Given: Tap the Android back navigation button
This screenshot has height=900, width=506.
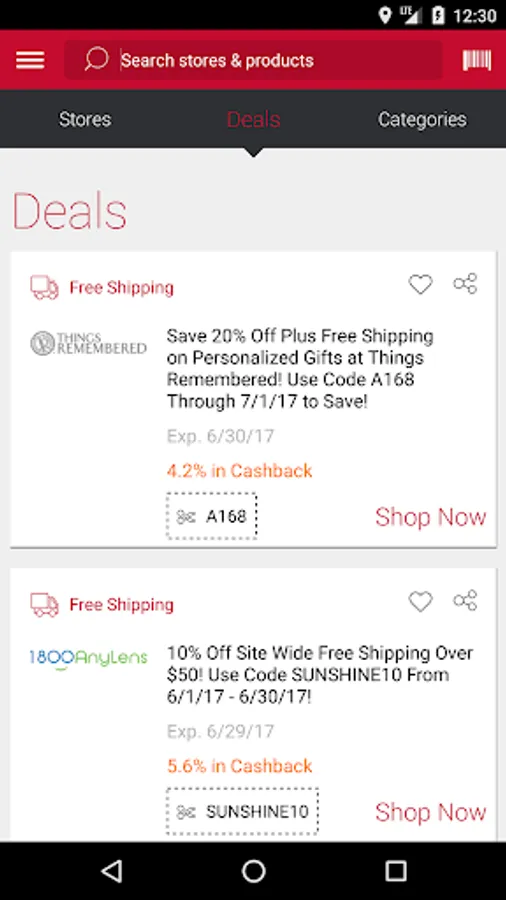Looking at the screenshot, I should [111, 871].
